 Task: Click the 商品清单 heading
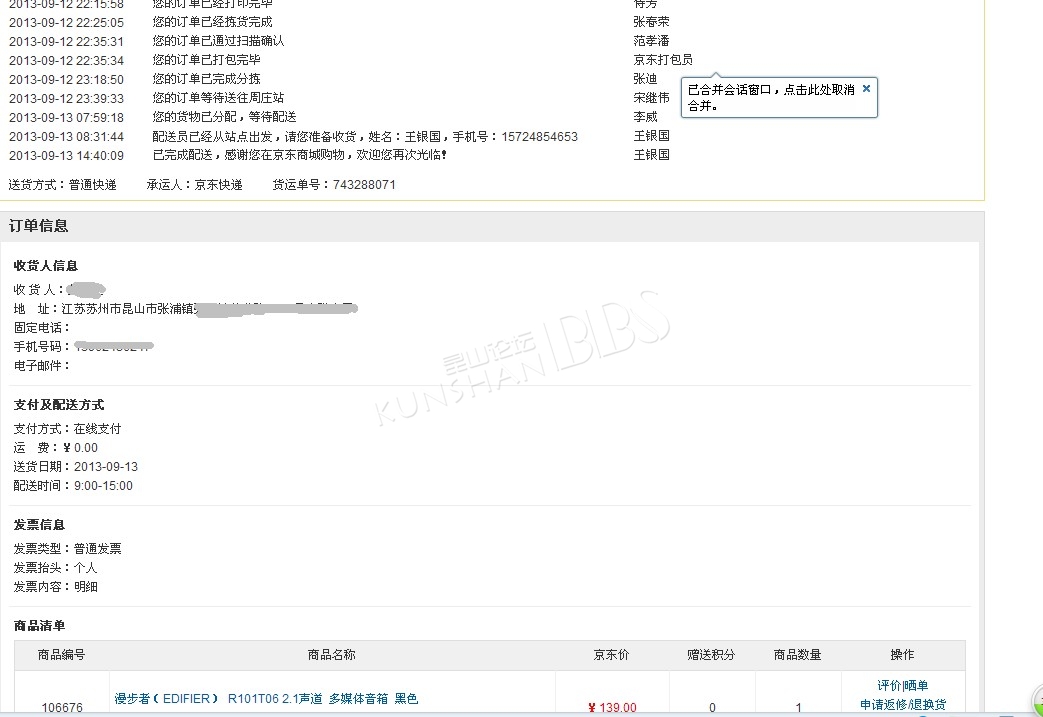[39, 625]
